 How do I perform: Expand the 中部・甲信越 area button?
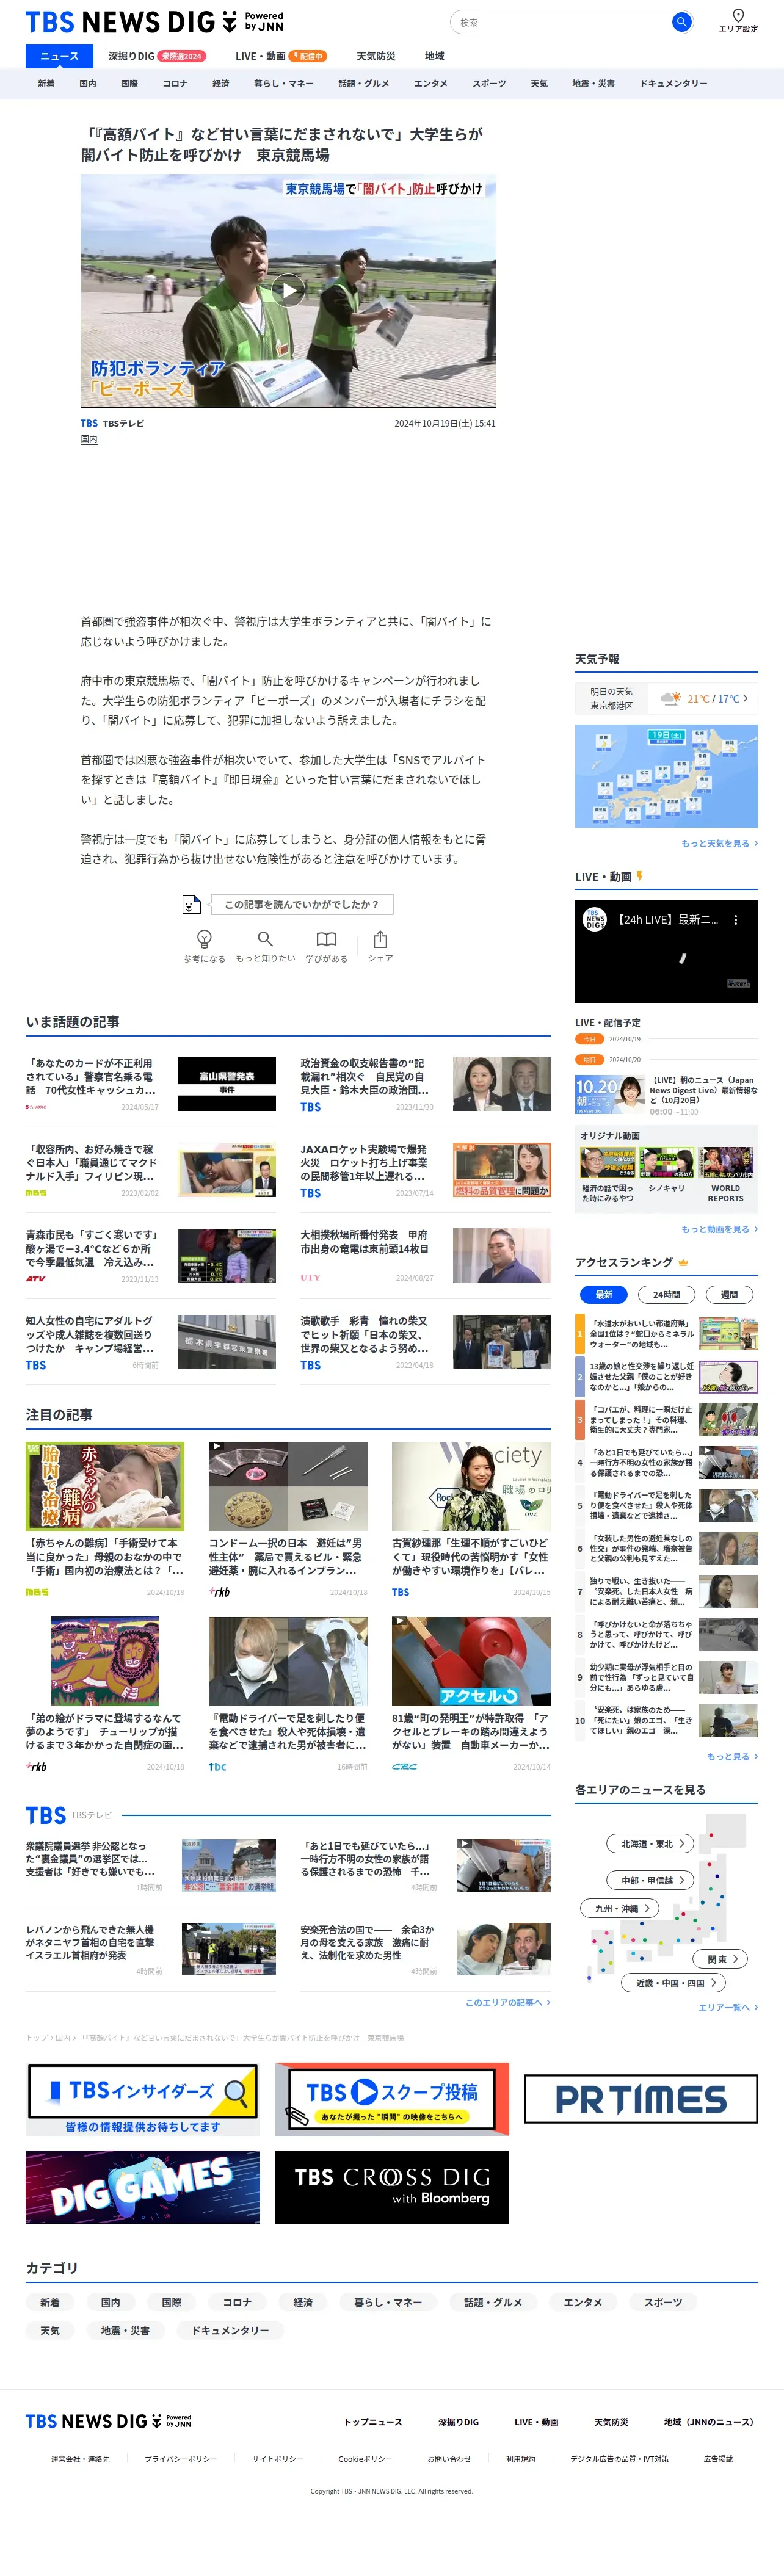tap(650, 1881)
